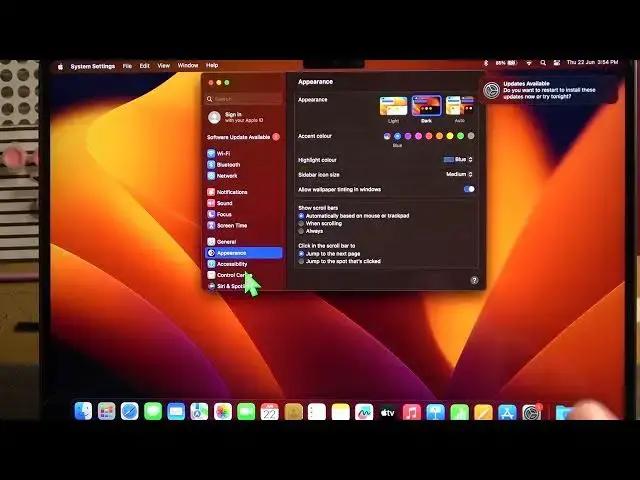Screen dimensions: 640x480
Task: Open the View menu
Action: (164, 65)
